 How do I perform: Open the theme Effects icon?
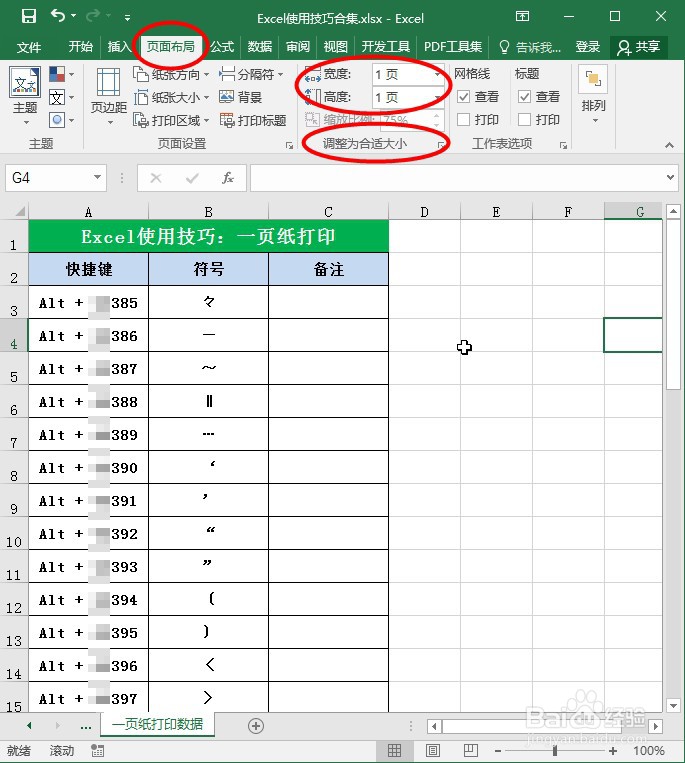click(61, 120)
